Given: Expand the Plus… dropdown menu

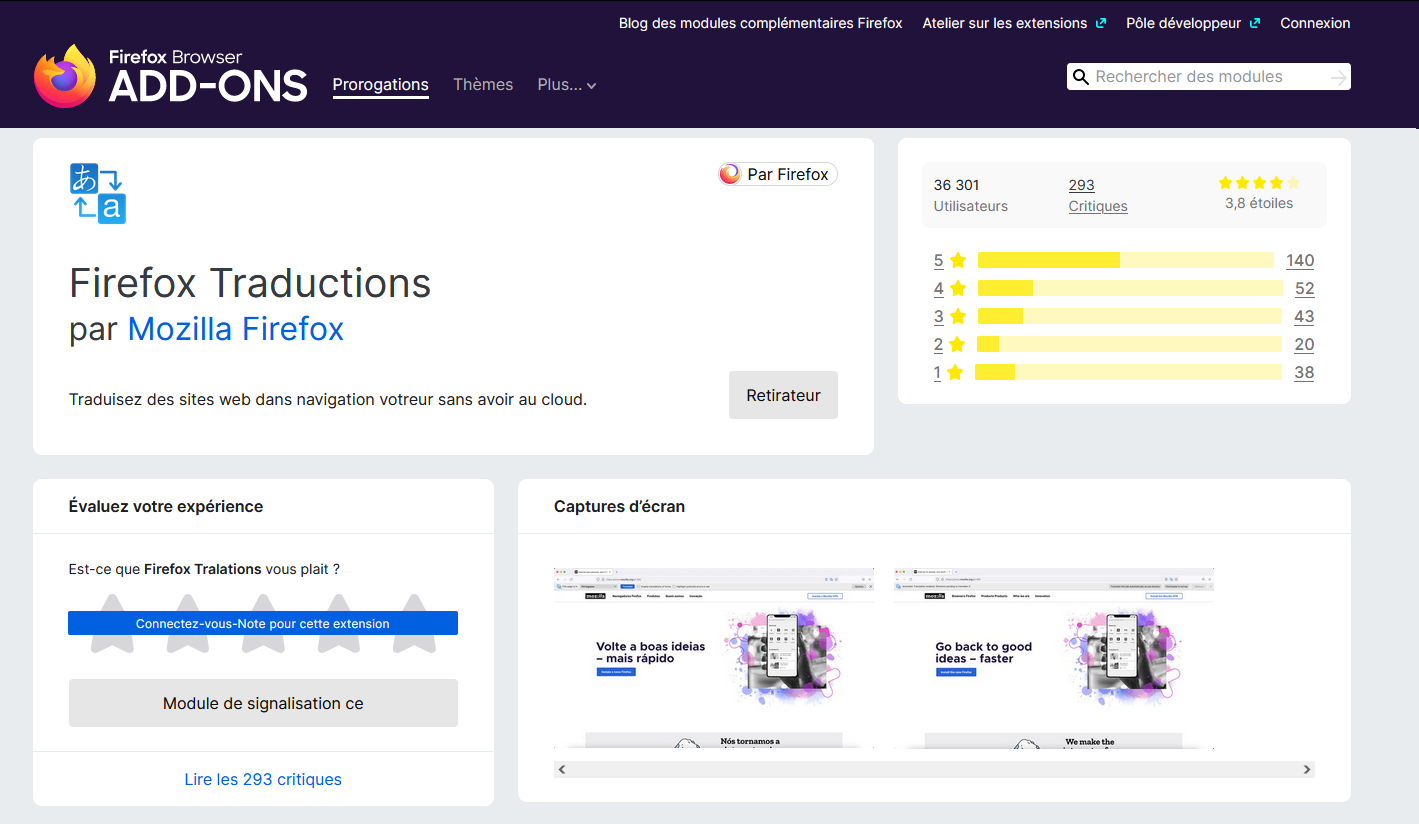Looking at the screenshot, I should click(566, 85).
